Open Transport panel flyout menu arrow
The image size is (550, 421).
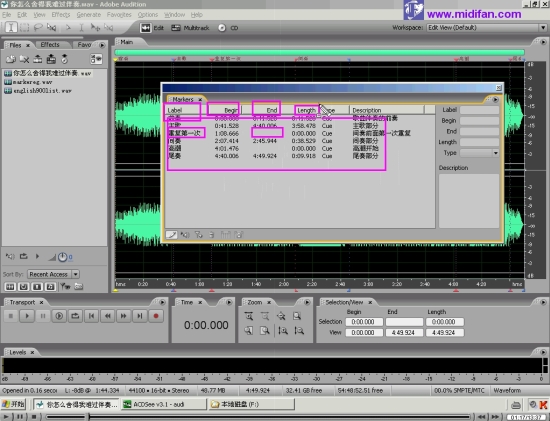click(x=162, y=302)
